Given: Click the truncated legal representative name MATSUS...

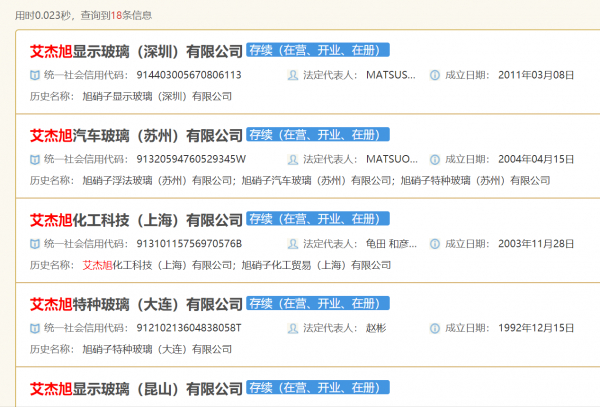Looking at the screenshot, I should pos(391,75).
